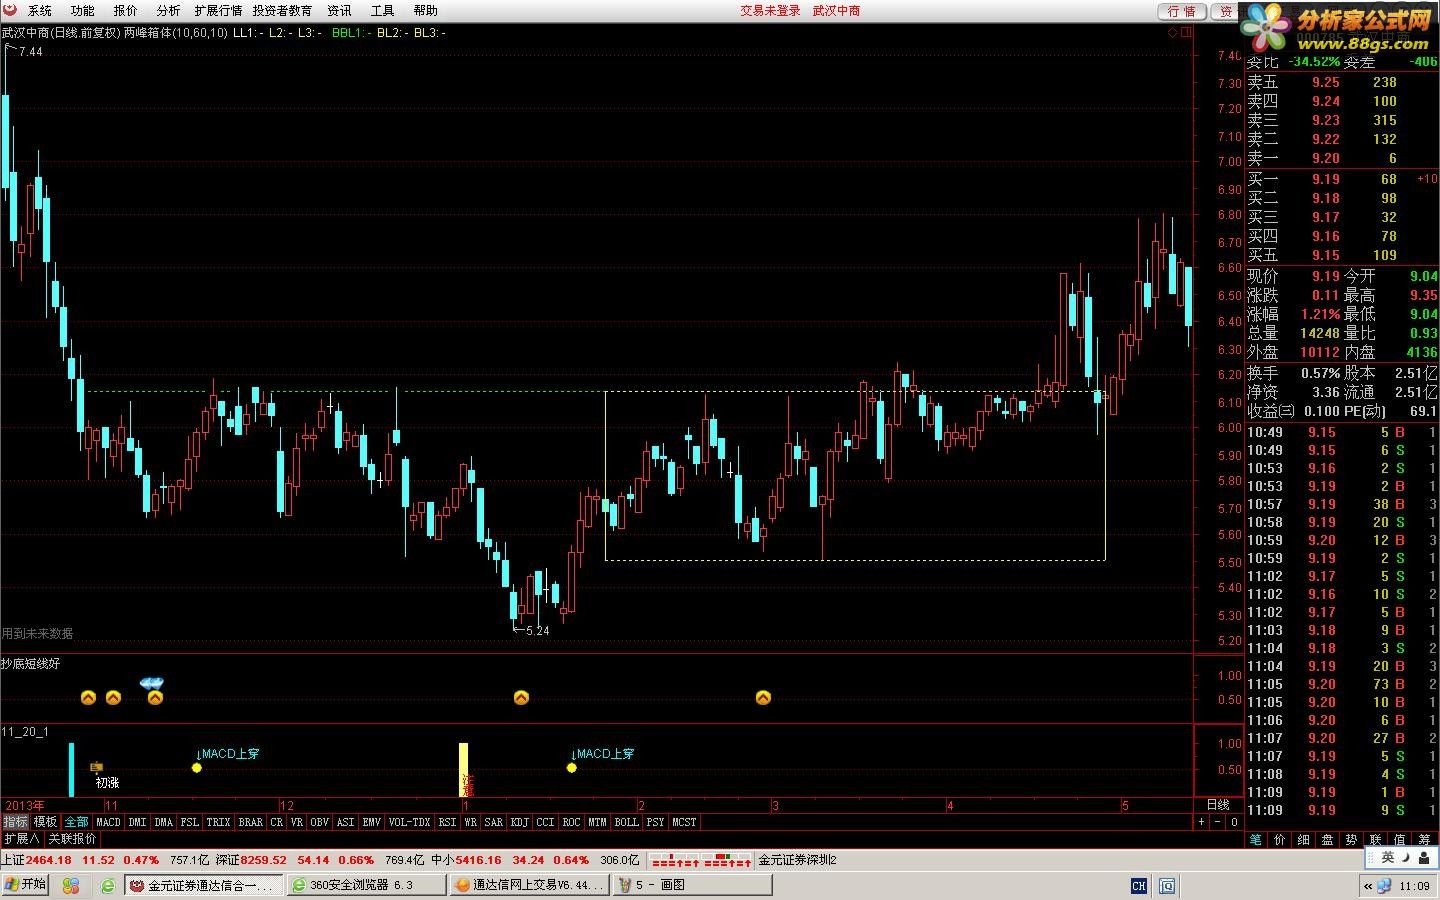The width and height of the screenshot is (1440, 900).
Task: Select the 全部 indicator tab
Action: tap(77, 822)
